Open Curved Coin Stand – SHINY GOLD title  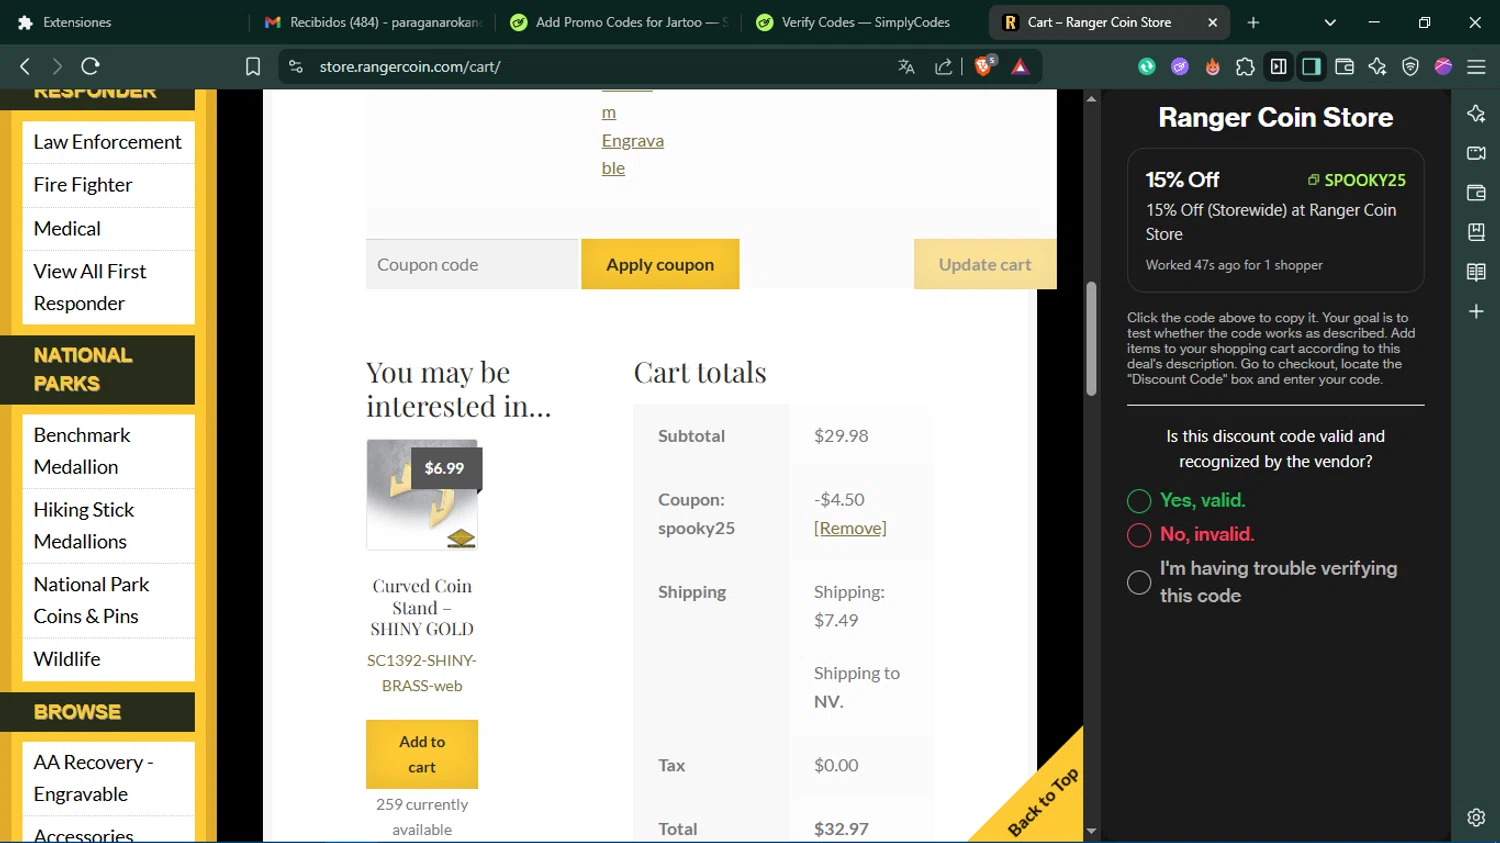(422, 607)
